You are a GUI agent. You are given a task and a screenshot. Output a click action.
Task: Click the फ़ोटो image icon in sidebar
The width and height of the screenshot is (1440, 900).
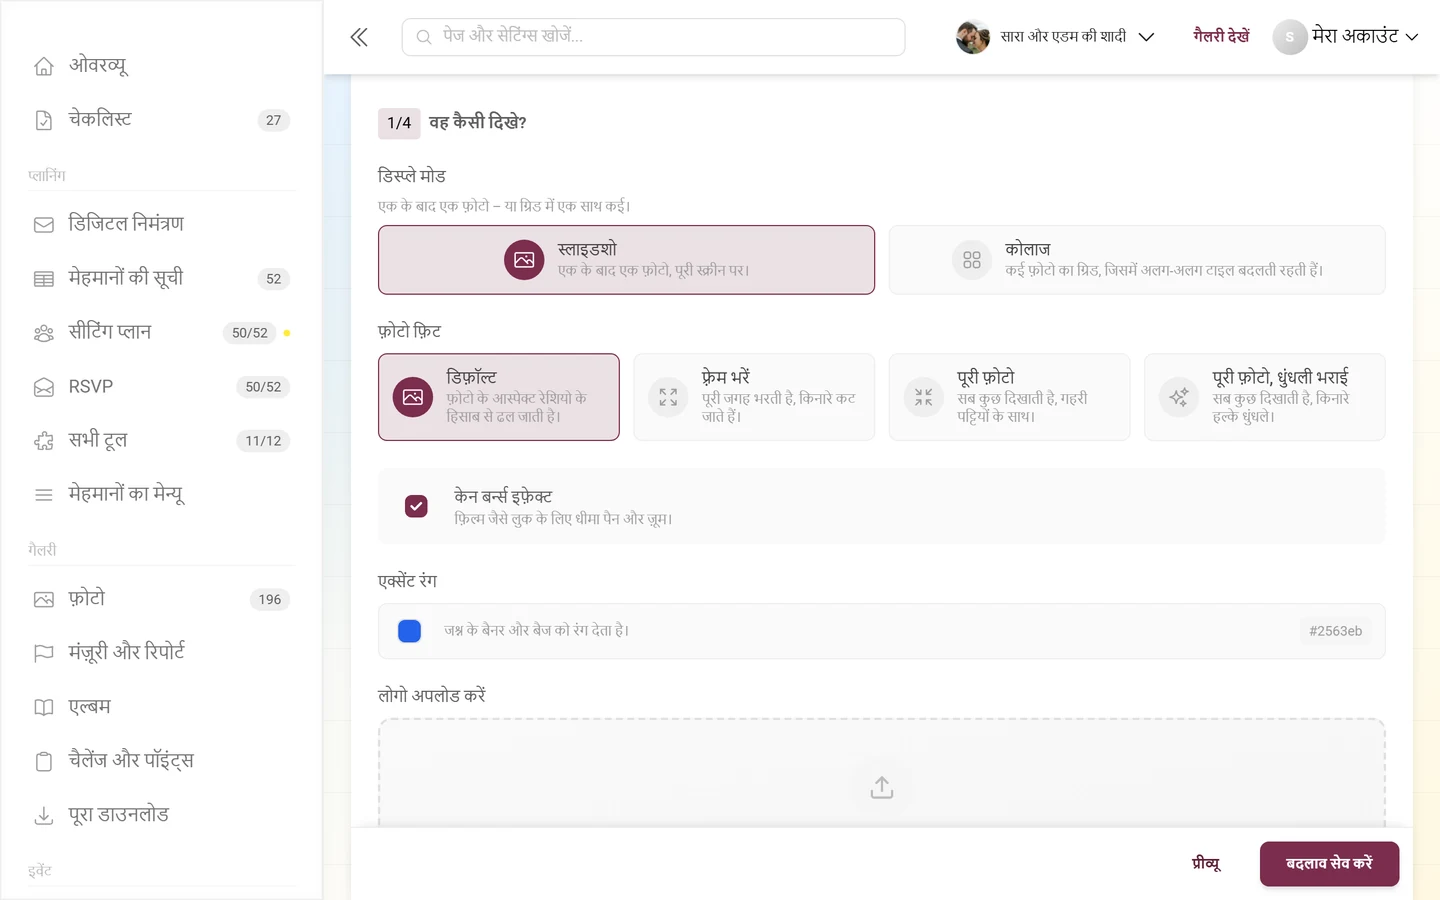(x=44, y=599)
